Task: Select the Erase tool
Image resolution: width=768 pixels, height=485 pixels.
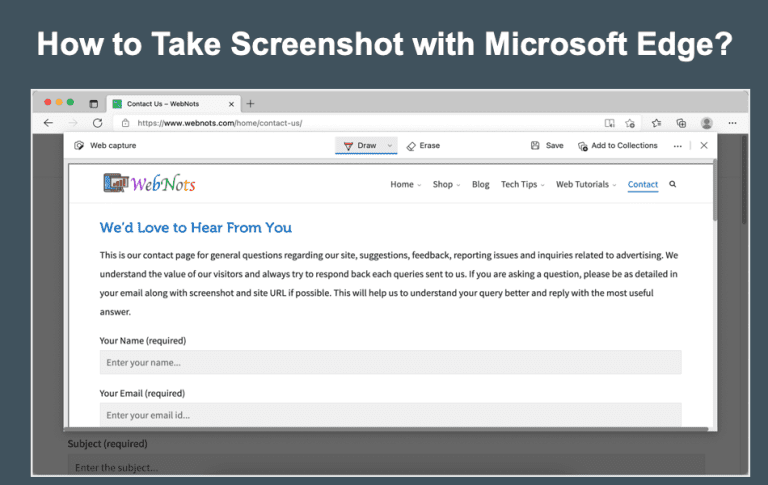Action: (423, 146)
